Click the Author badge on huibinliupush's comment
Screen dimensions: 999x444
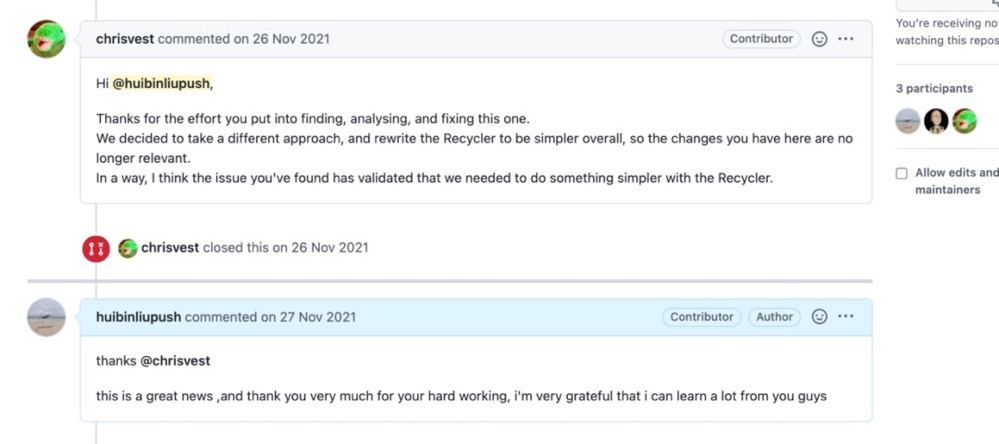tap(774, 317)
